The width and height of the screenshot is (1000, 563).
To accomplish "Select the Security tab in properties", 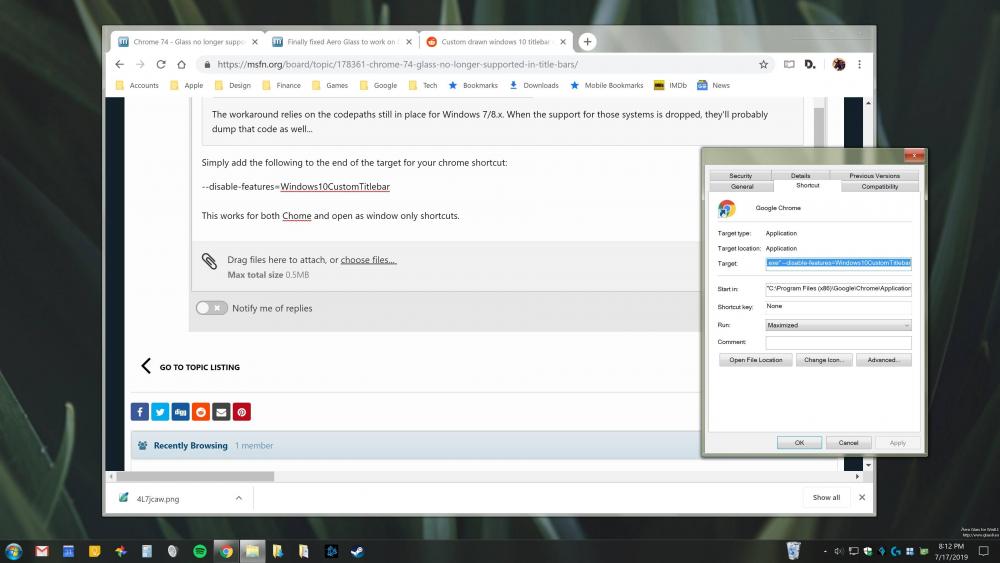I will point(740,176).
